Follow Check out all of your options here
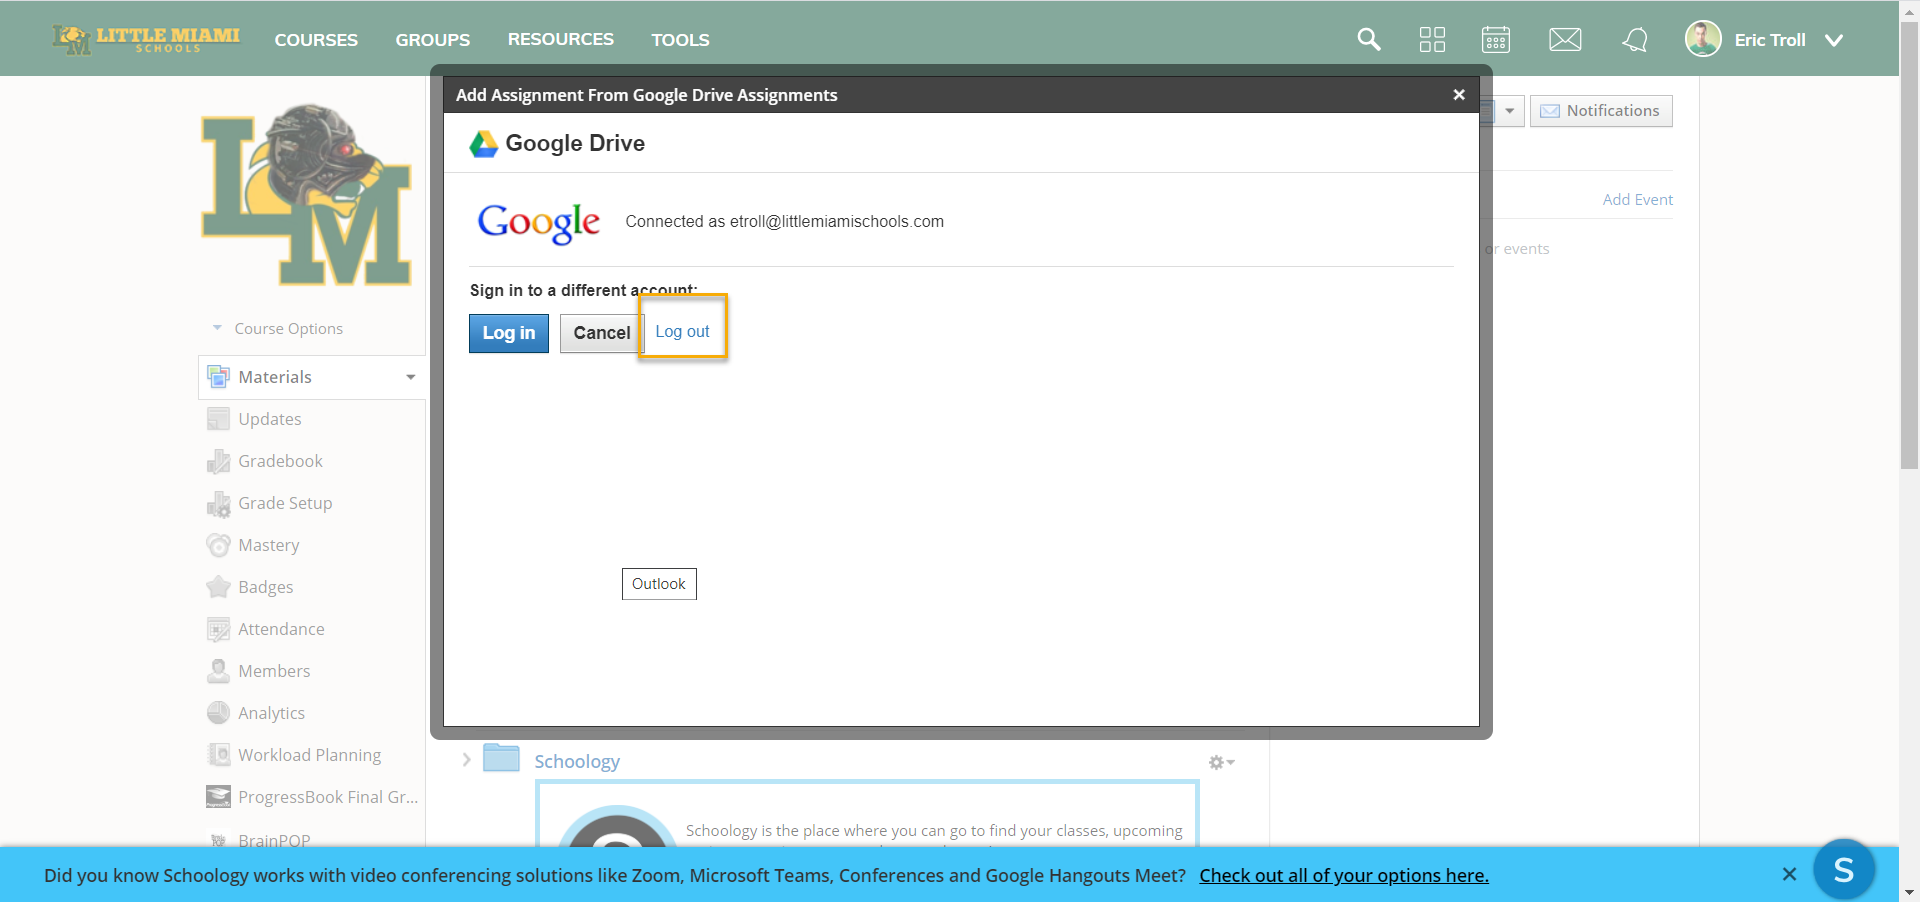The height and width of the screenshot is (902, 1920). tap(1344, 875)
